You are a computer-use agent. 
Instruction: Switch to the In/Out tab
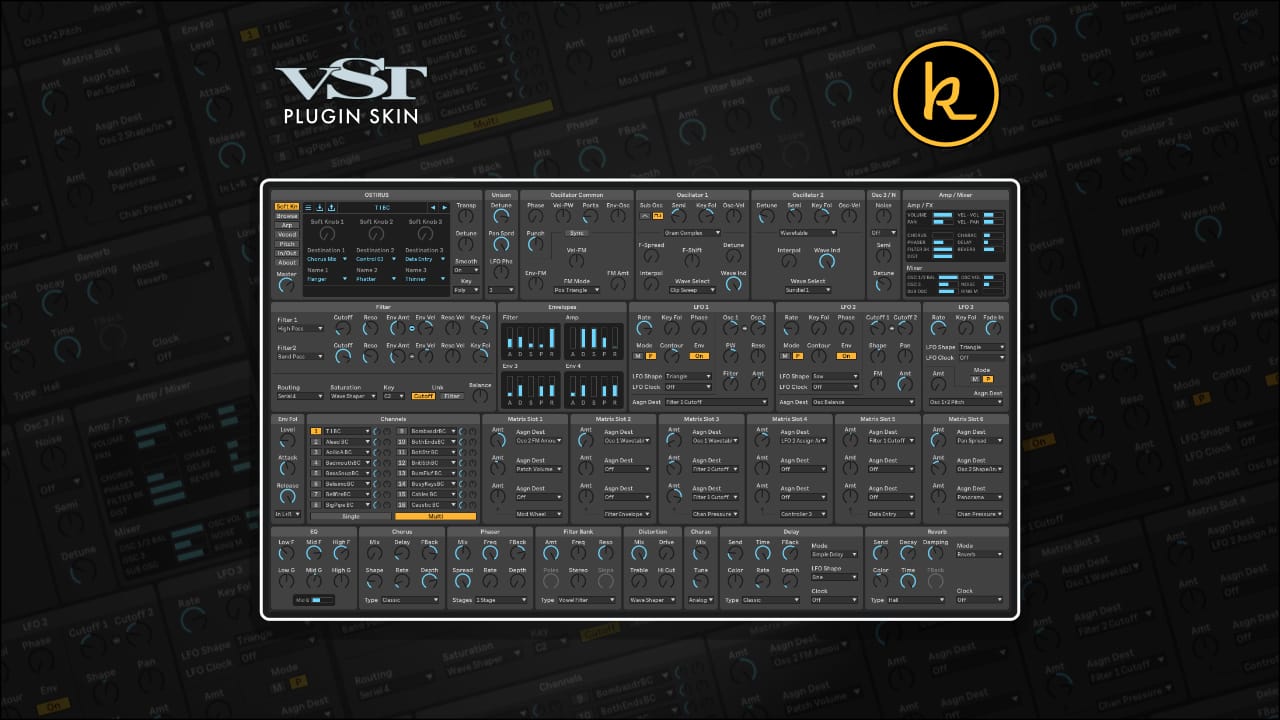tap(287, 253)
